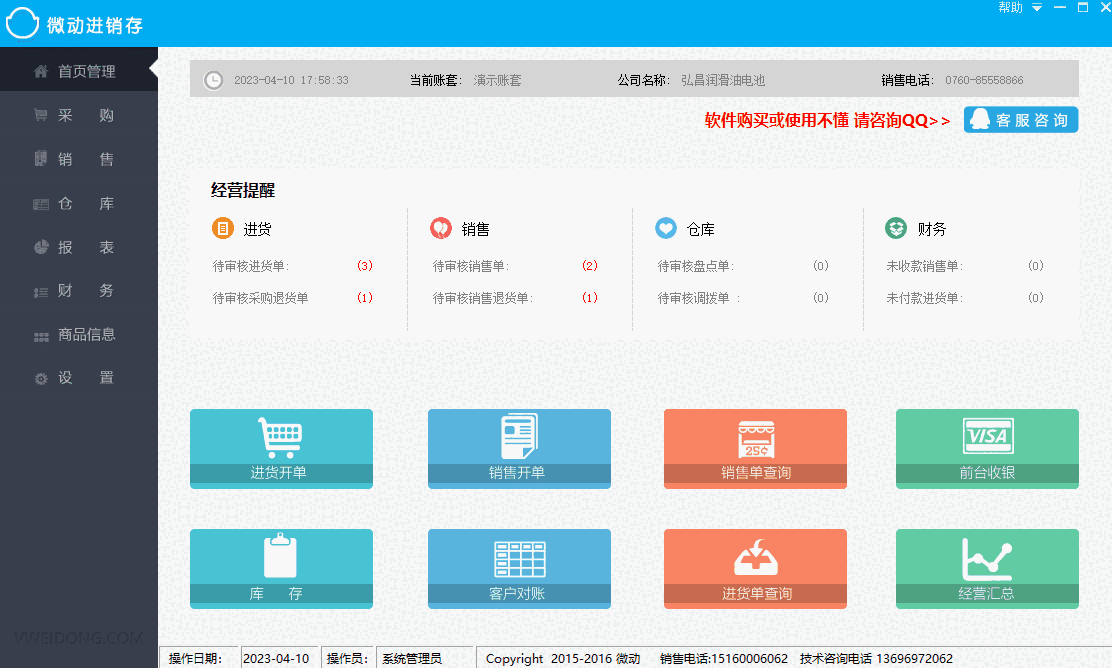
Task: Open 前台收银 using the VISA card icon
Action: pos(987,437)
